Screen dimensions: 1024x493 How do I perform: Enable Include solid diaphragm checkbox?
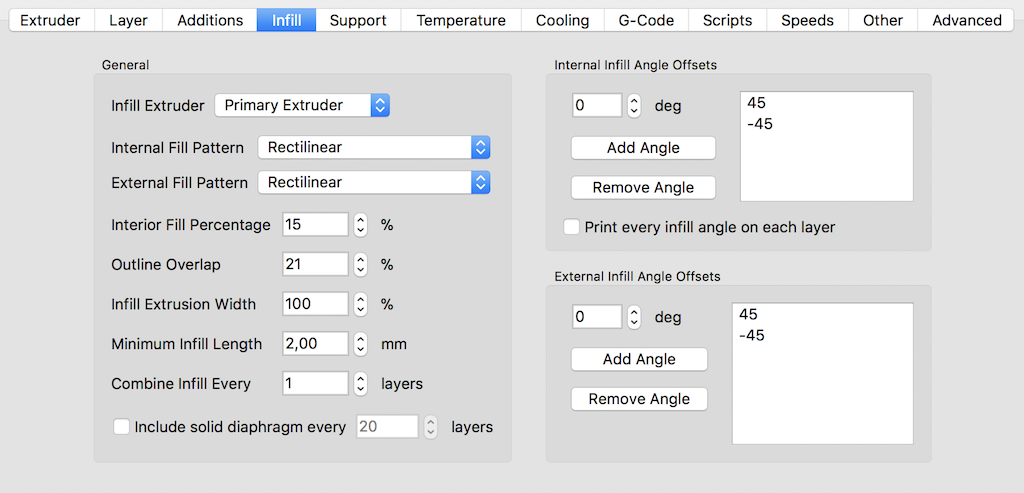pos(122,427)
